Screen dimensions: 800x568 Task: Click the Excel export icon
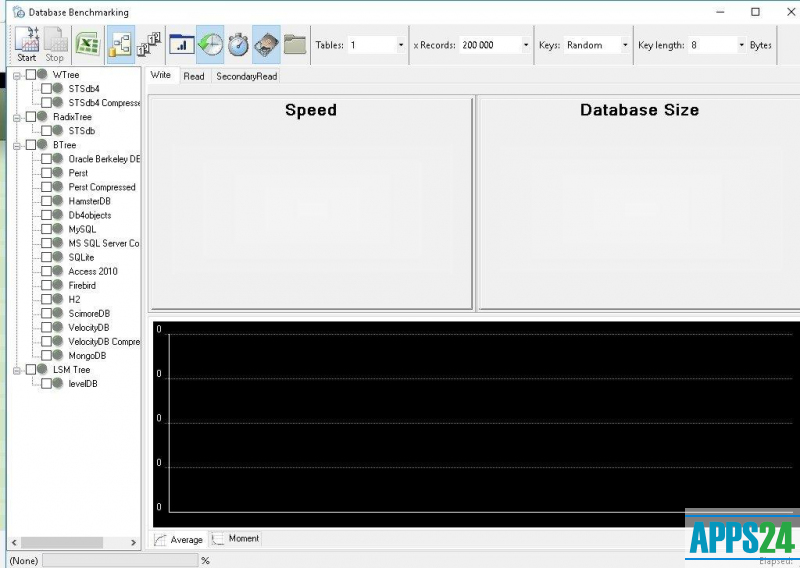click(88, 45)
